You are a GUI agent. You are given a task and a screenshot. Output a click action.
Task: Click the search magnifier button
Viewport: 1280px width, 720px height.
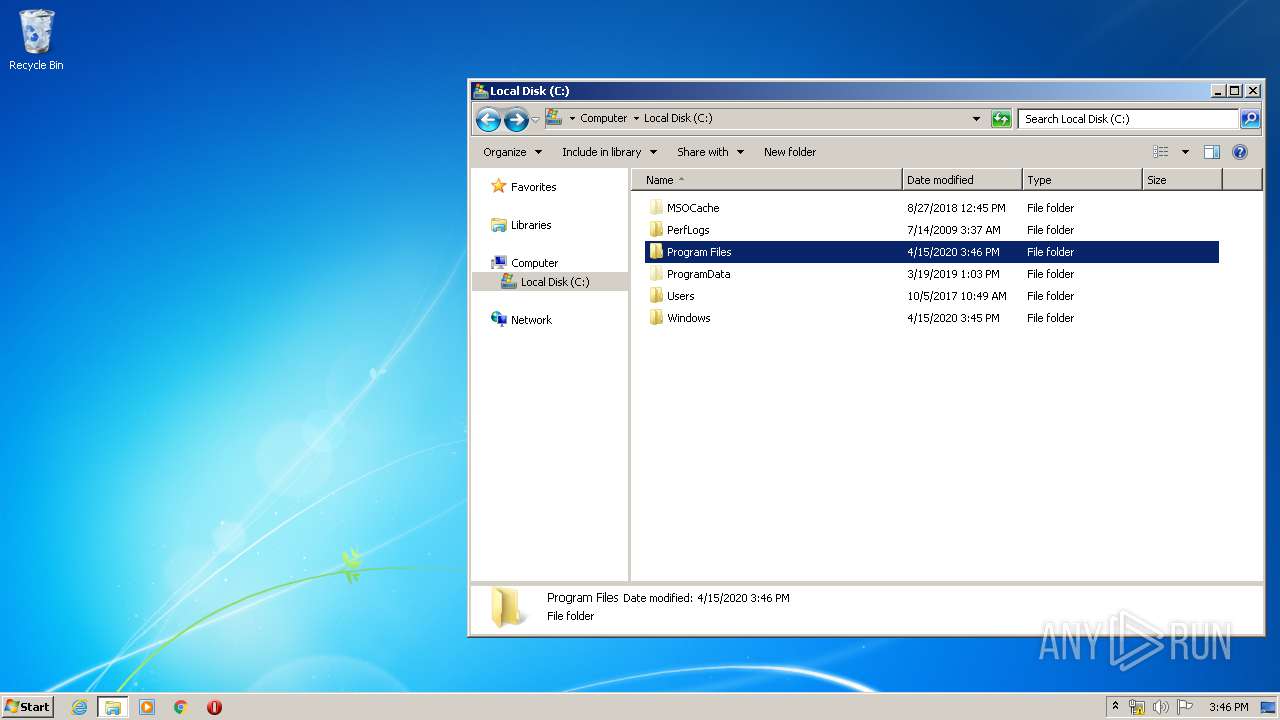[1250, 119]
